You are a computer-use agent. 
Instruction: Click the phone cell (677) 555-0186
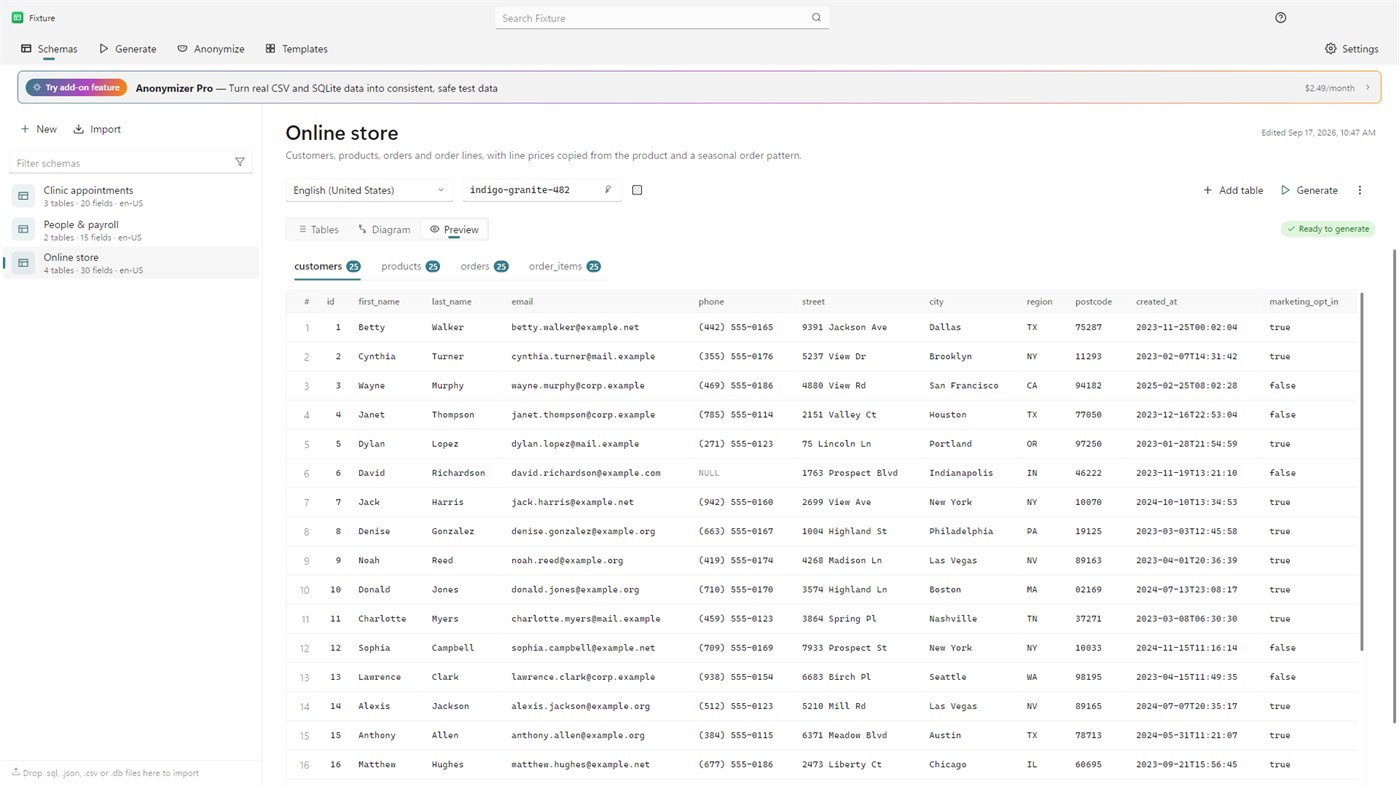tap(736, 764)
